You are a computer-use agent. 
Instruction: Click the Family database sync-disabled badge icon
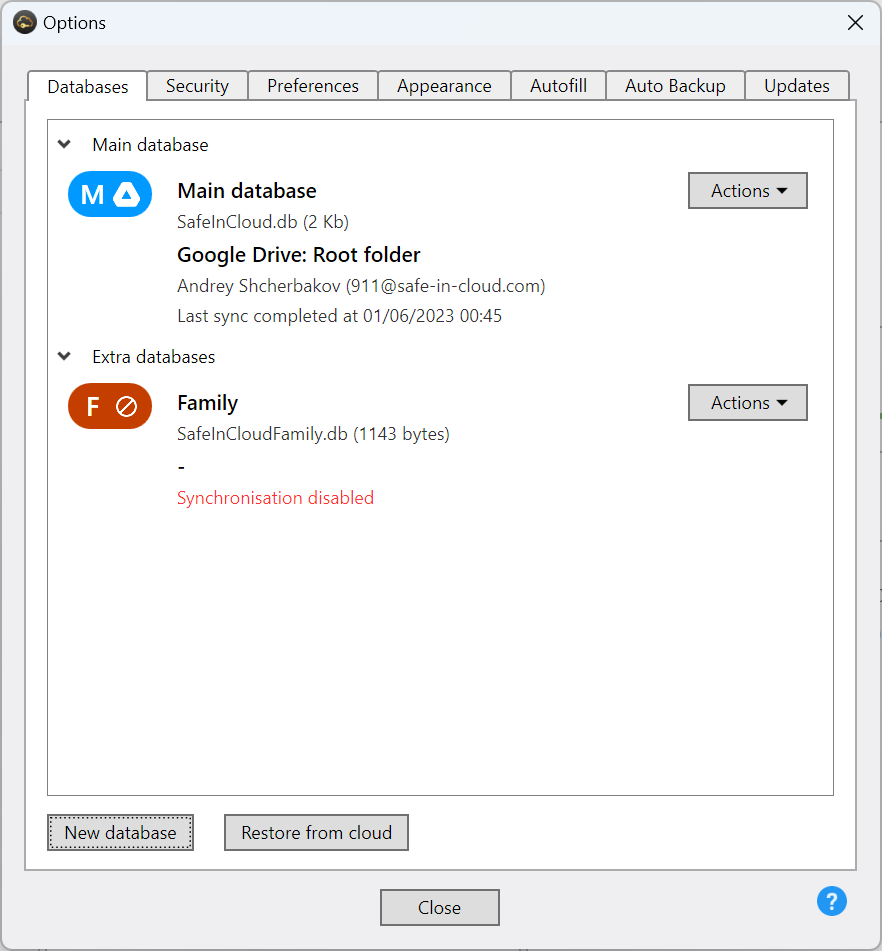coord(110,406)
